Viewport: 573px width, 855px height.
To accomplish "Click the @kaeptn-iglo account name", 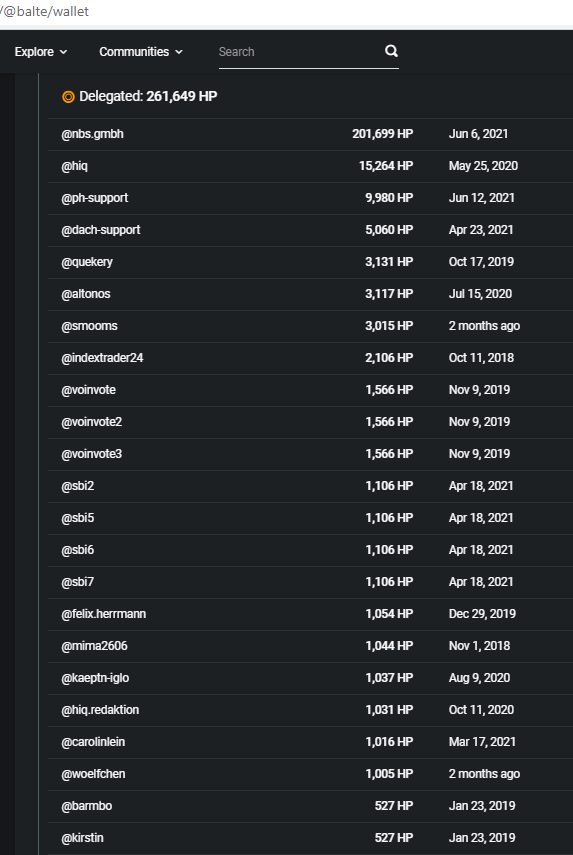I will point(95,678).
